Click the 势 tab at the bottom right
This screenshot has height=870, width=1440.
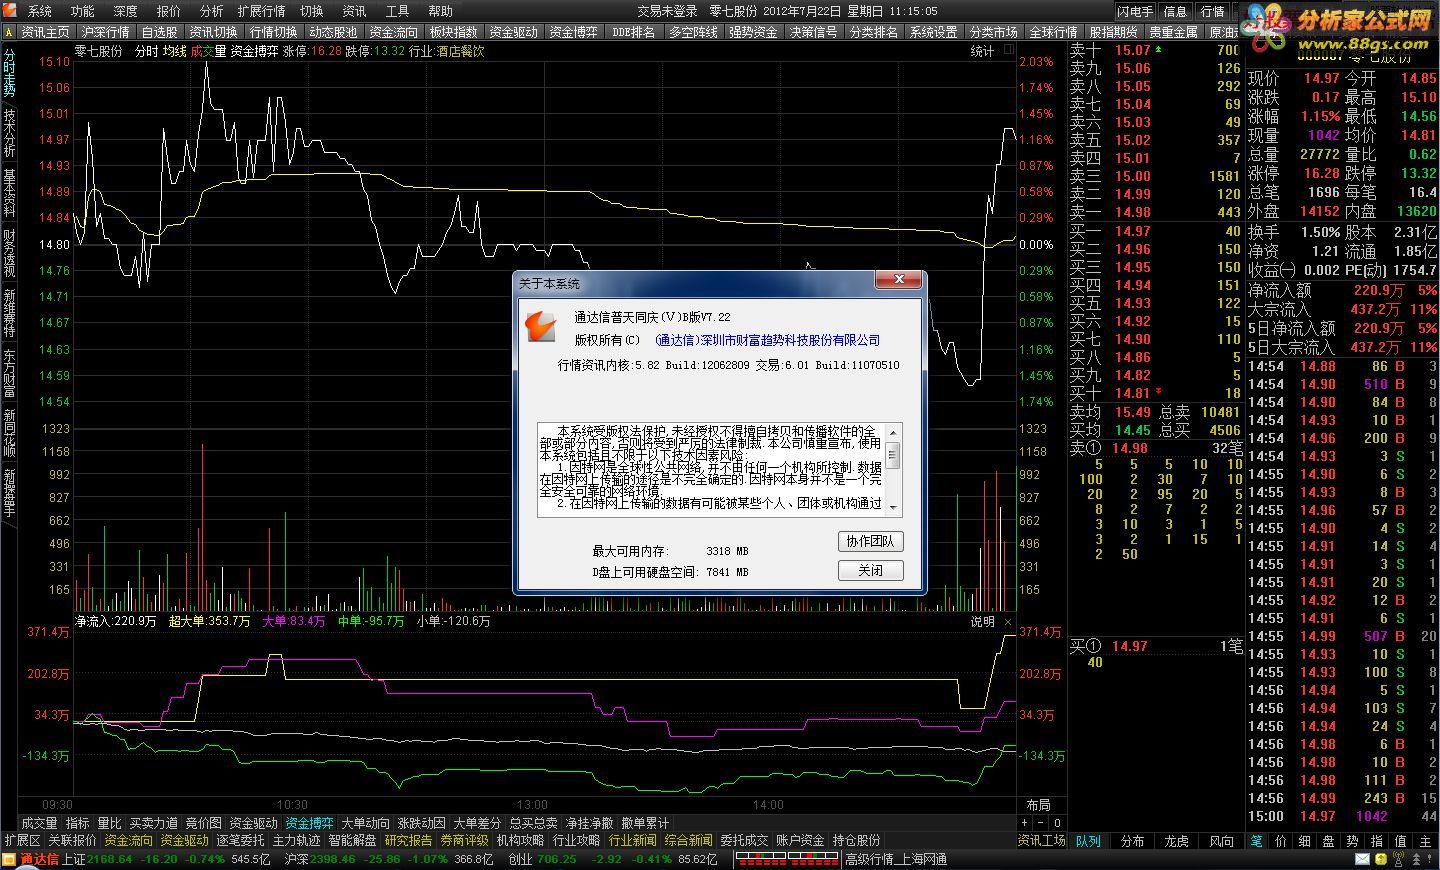[1352, 841]
